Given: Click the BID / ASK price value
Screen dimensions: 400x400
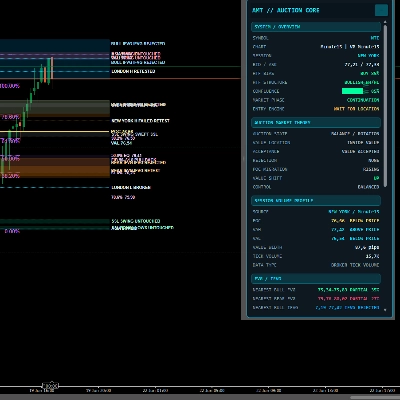Looking at the screenshot, I should point(362,64).
